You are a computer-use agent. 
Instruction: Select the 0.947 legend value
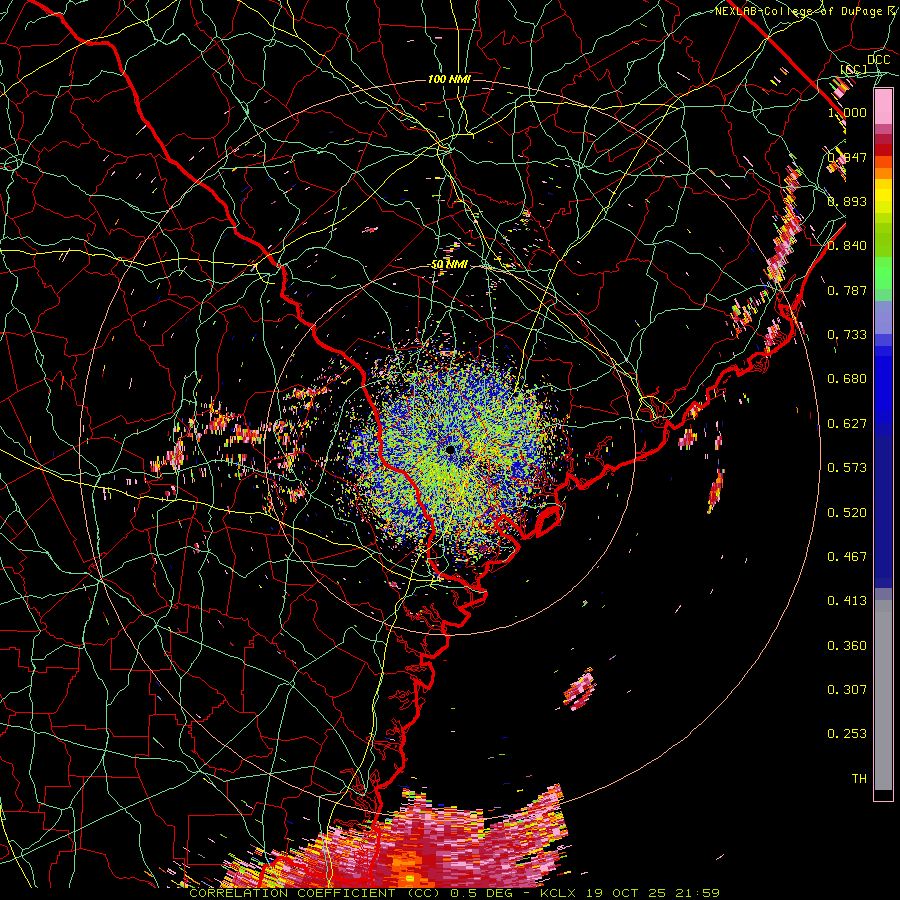(847, 157)
